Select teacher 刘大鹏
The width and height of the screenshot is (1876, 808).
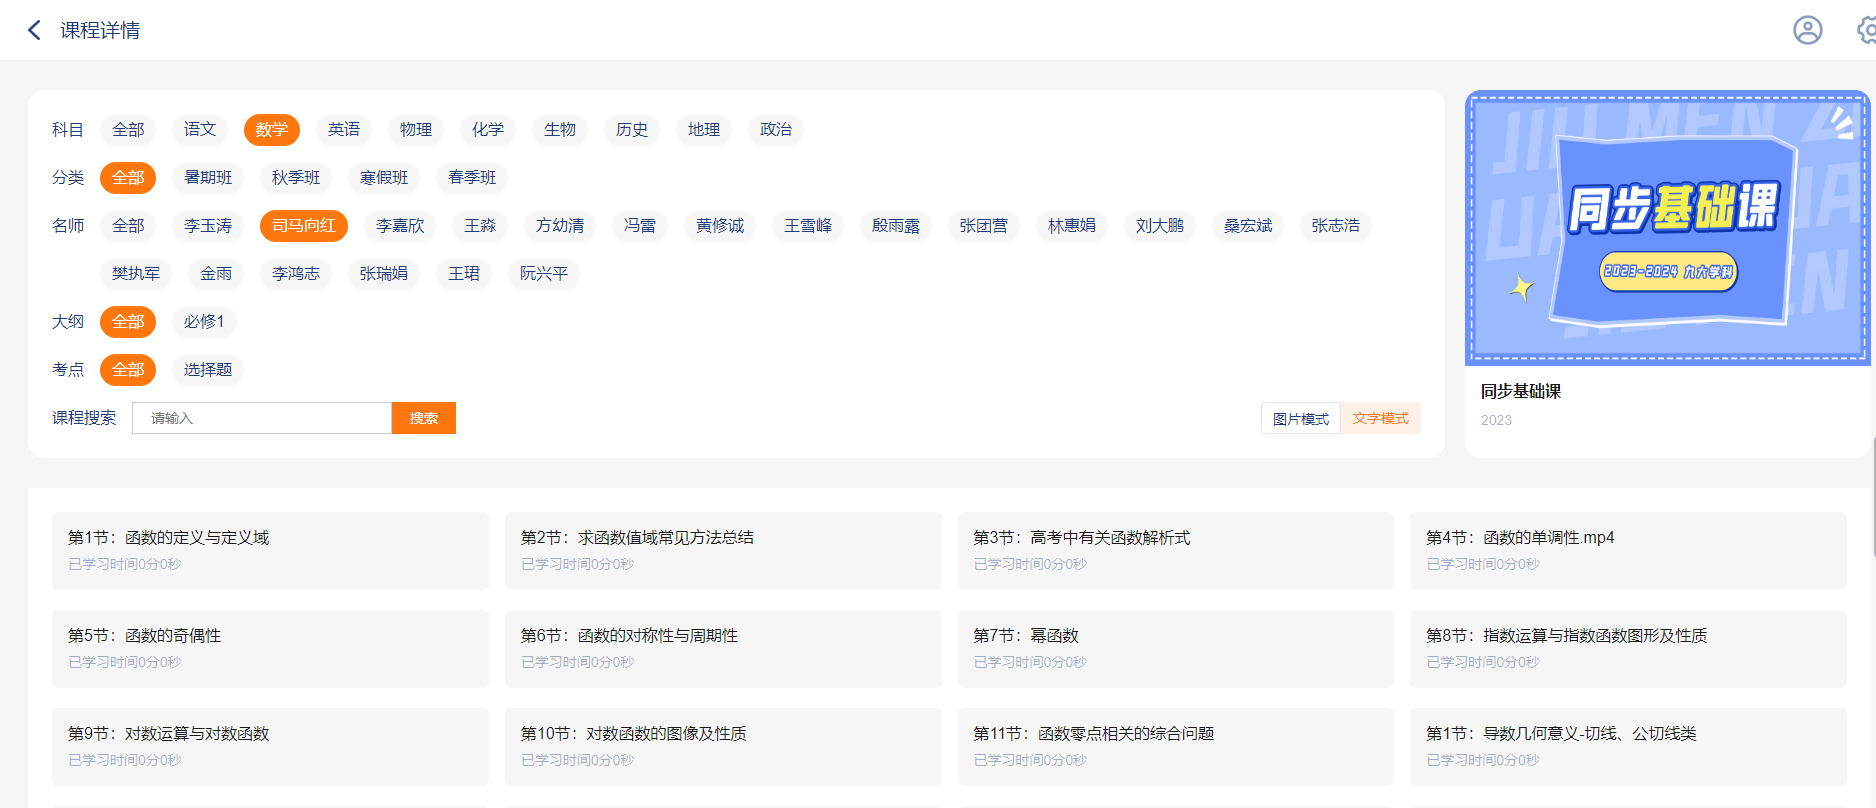click(x=1160, y=225)
